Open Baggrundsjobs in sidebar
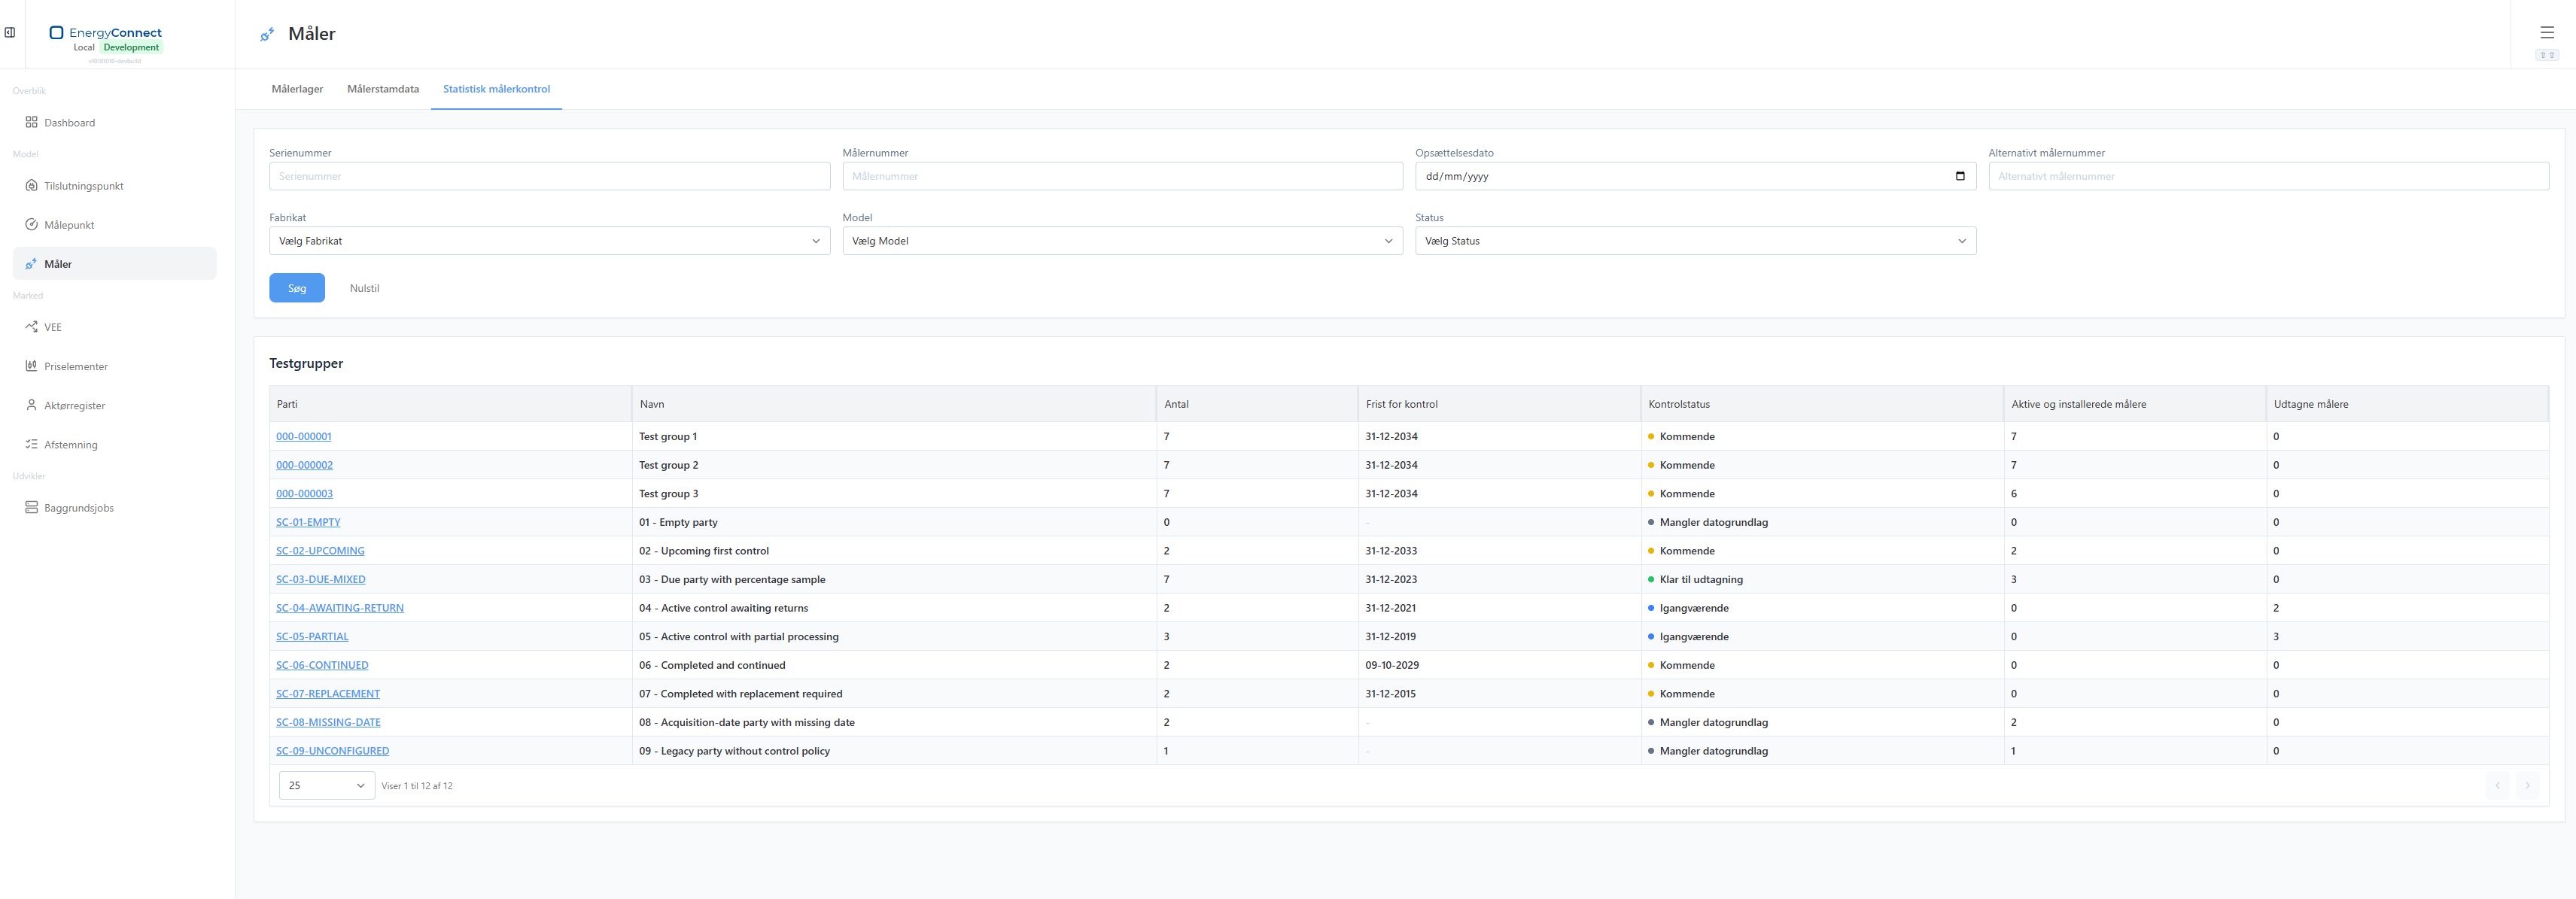The width and height of the screenshot is (2576, 899). coord(114,507)
